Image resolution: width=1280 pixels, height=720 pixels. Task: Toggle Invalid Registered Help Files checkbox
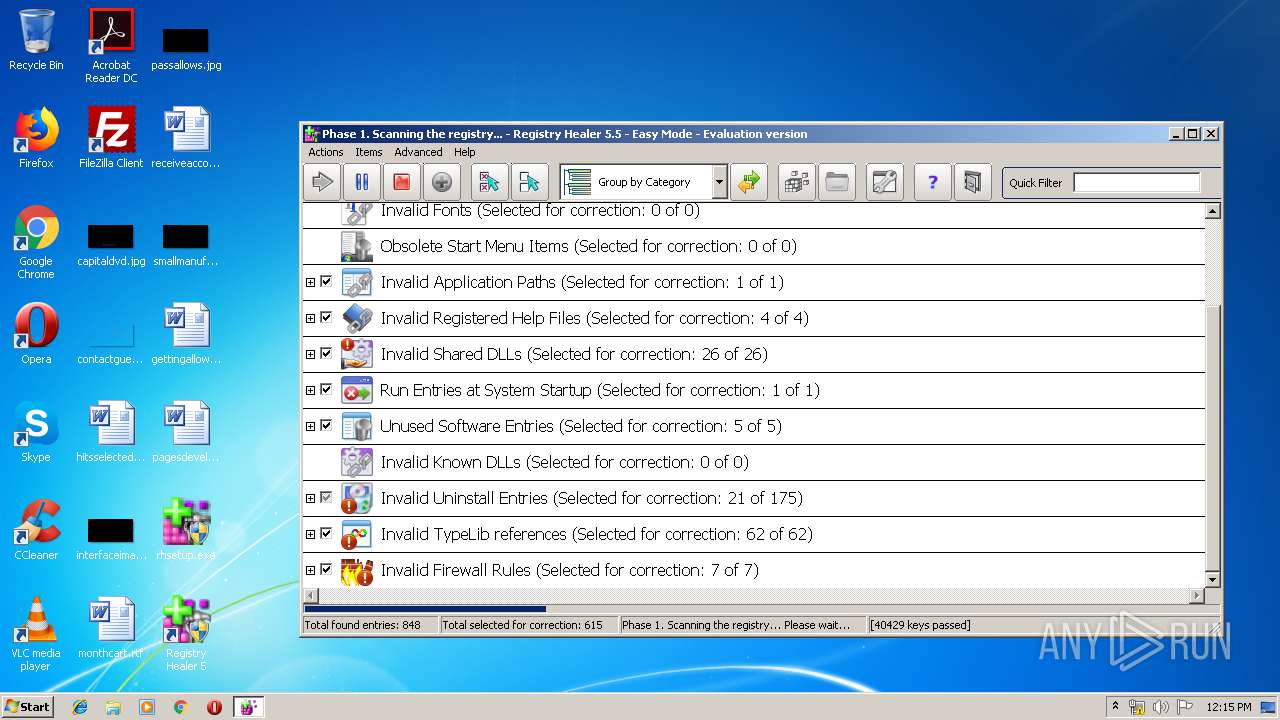pyautogui.click(x=326, y=318)
